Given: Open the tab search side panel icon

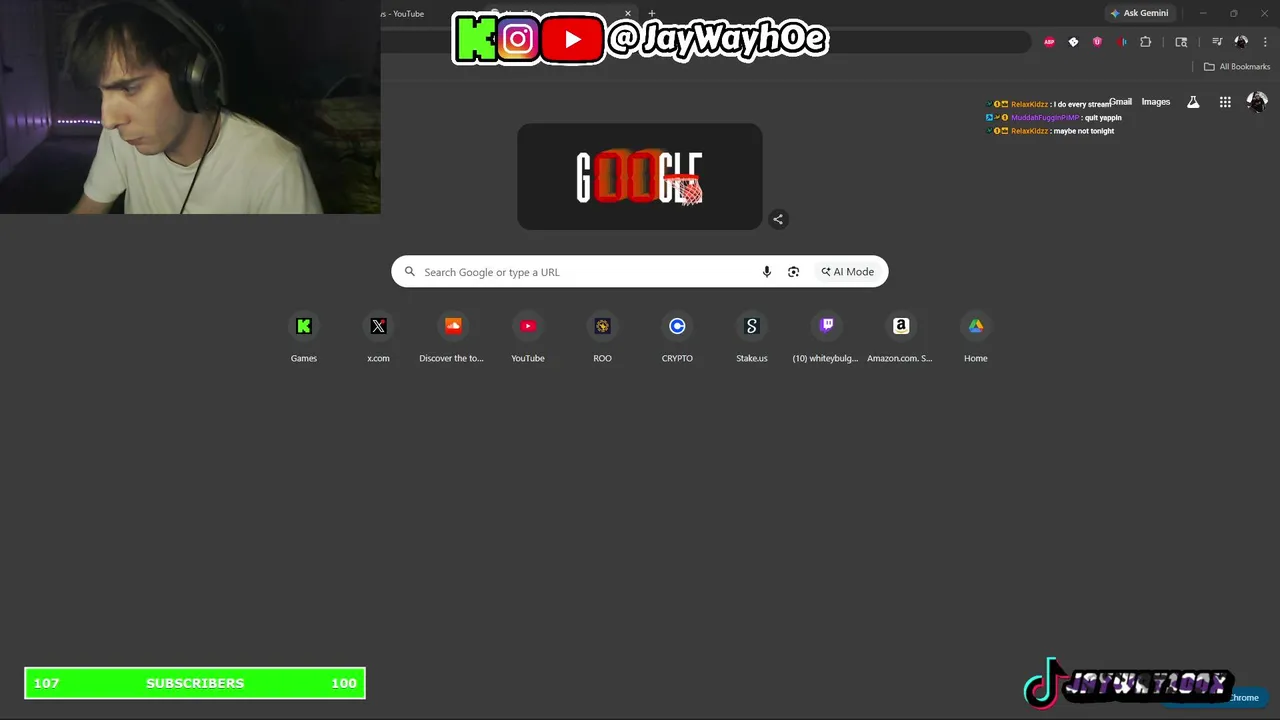Looking at the screenshot, I should tap(1181, 42).
